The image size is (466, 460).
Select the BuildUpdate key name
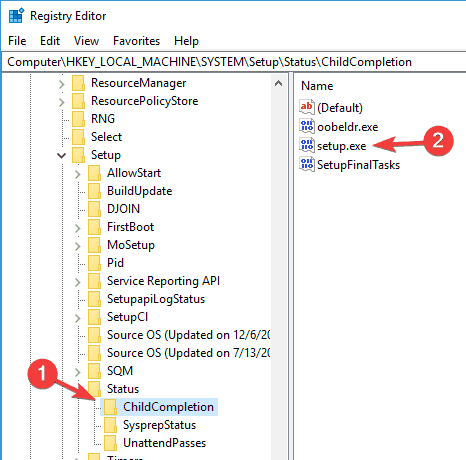pos(139,191)
